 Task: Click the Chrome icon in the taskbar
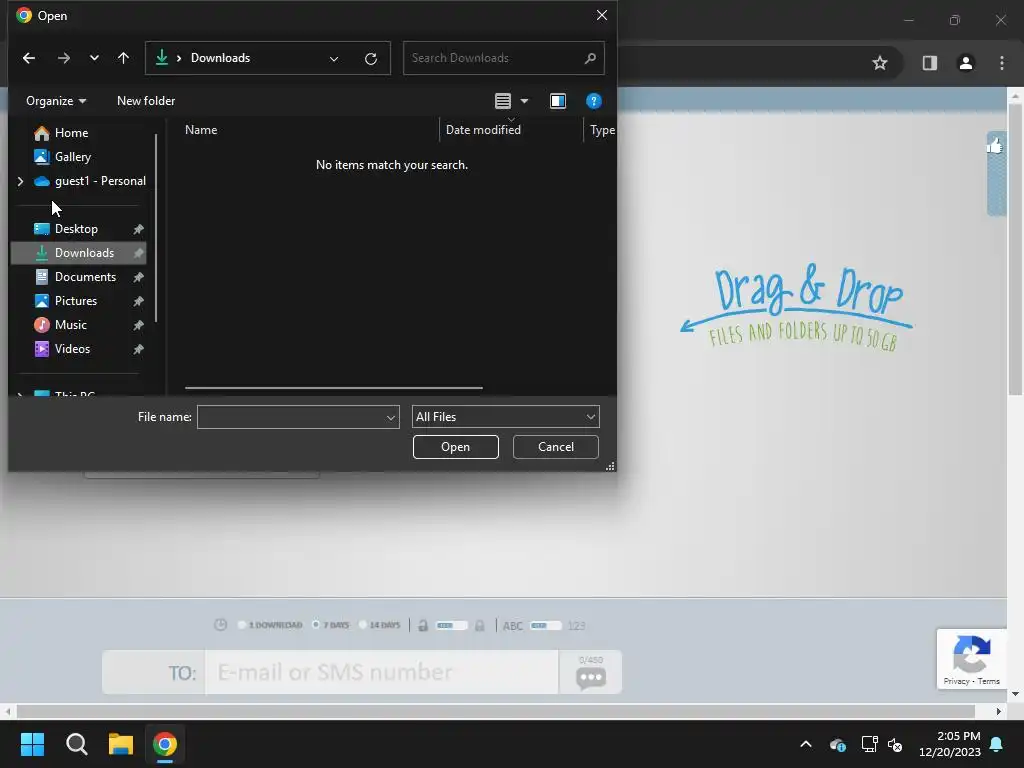[165, 744]
